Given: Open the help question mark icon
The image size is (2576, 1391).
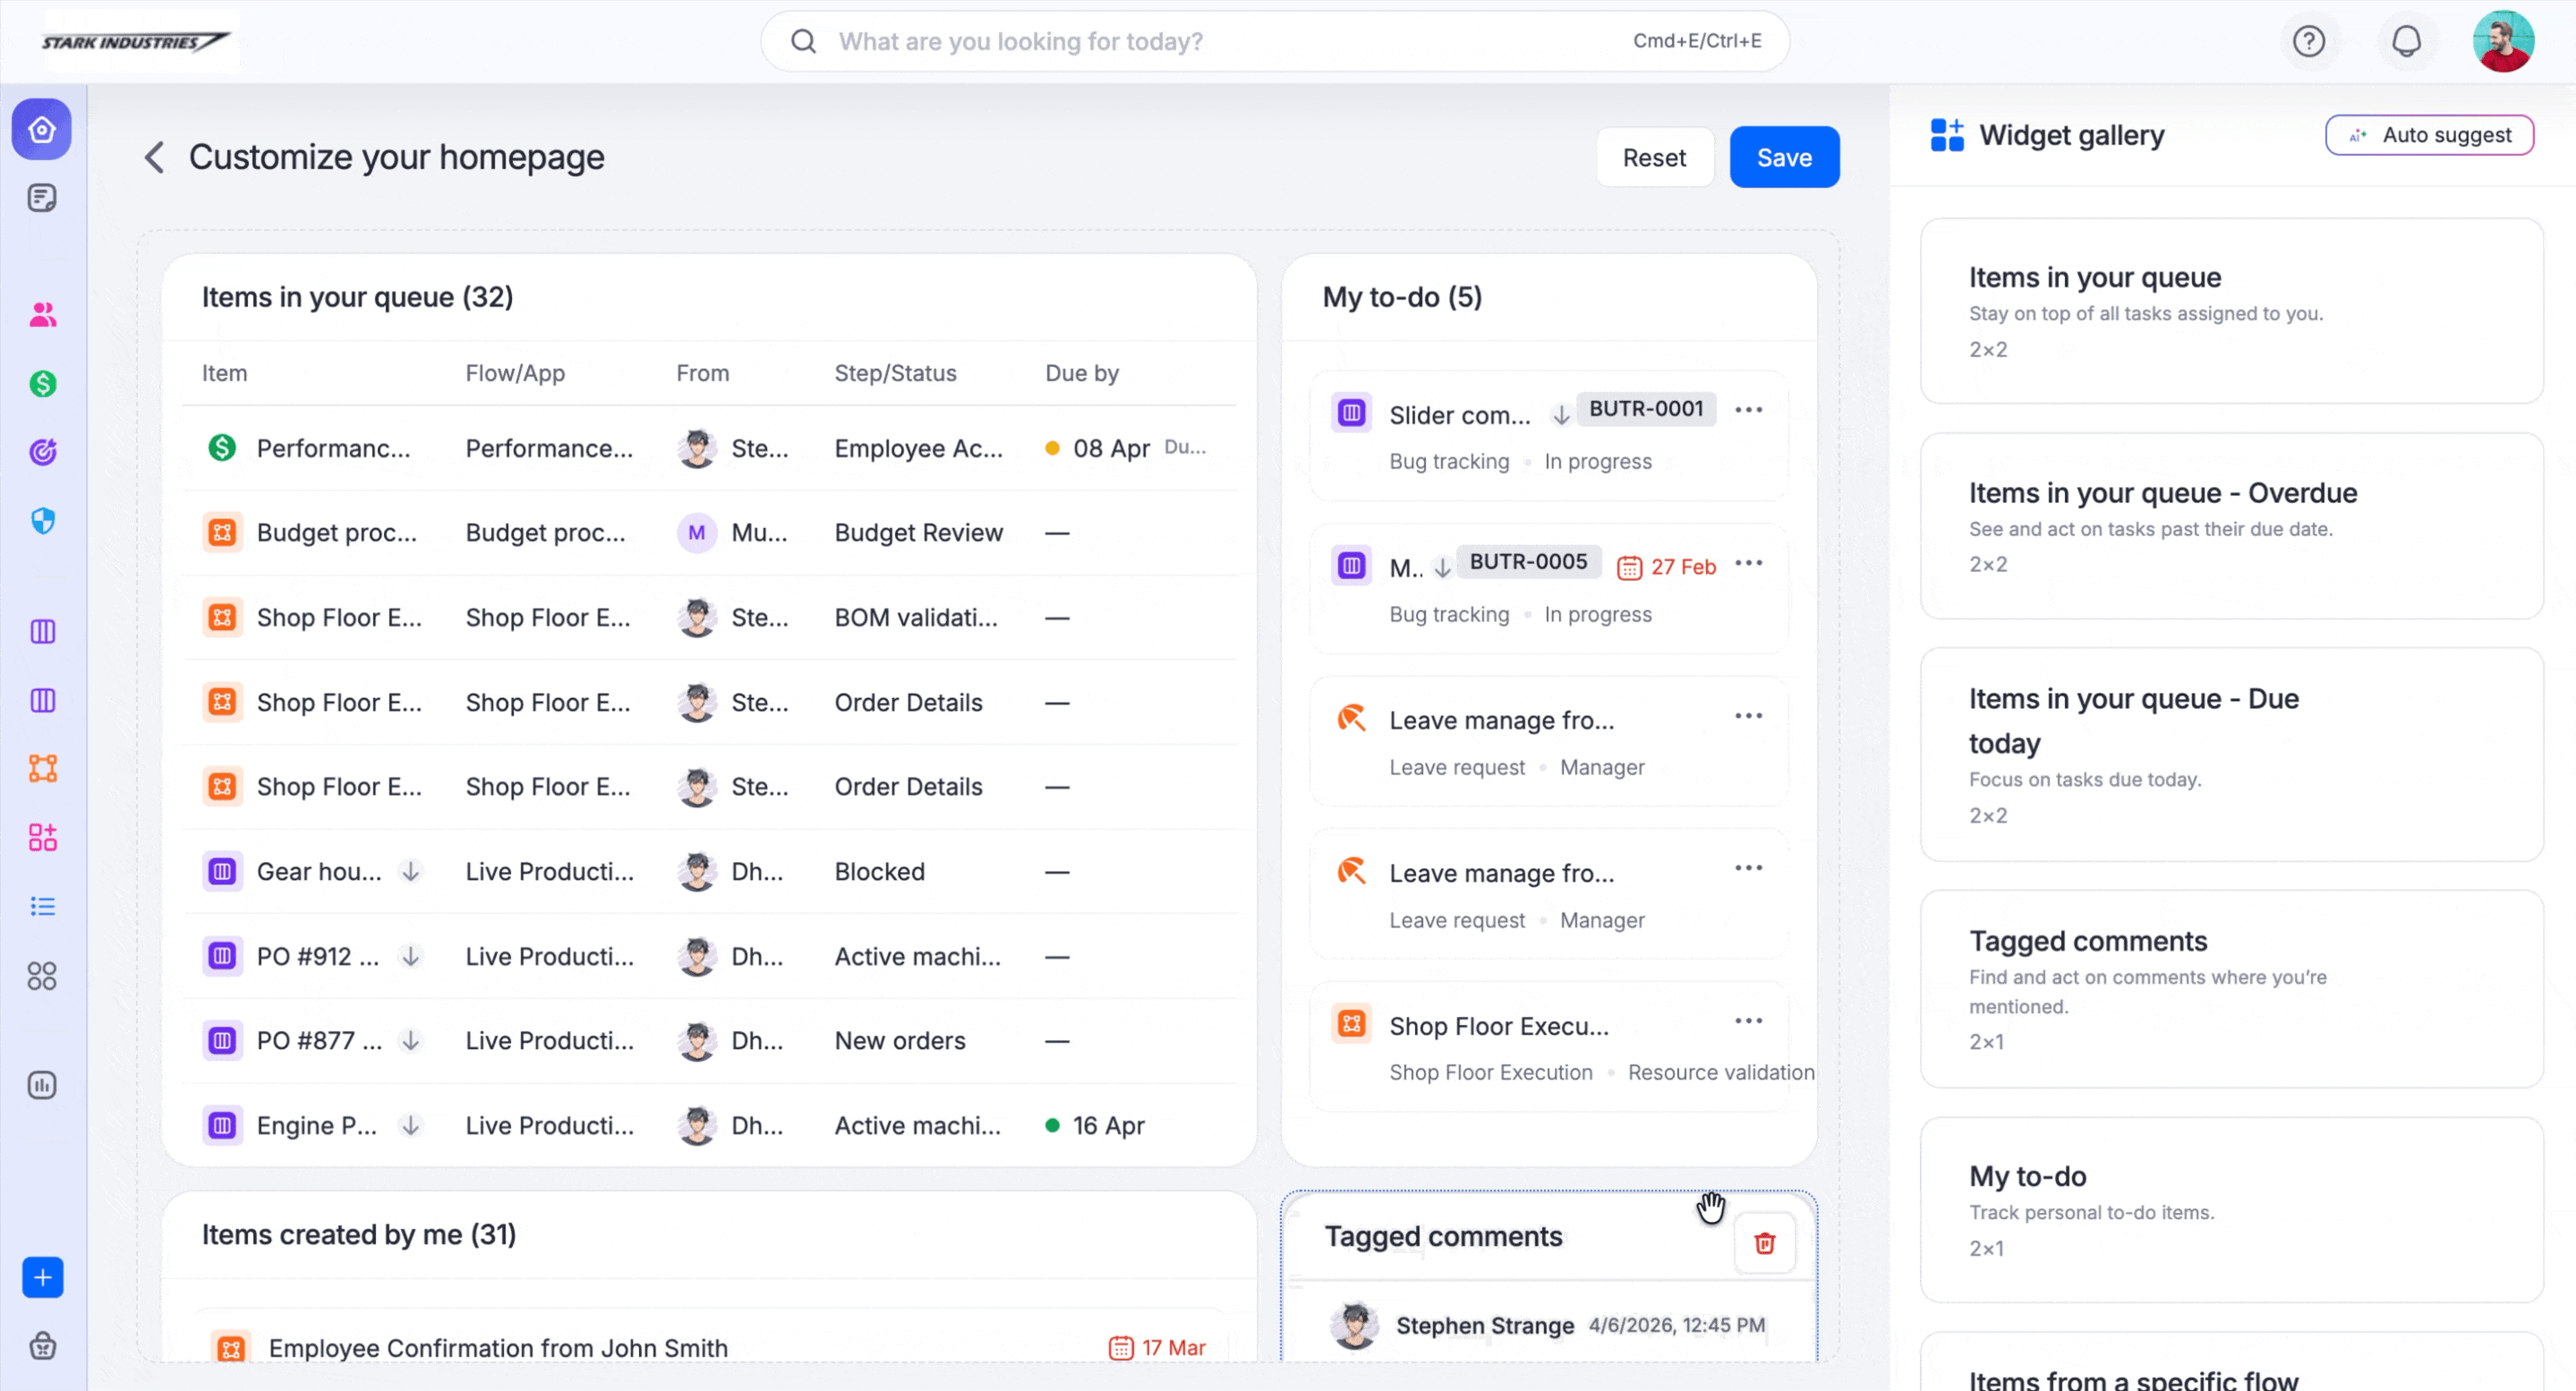Looking at the screenshot, I should tap(2308, 41).
